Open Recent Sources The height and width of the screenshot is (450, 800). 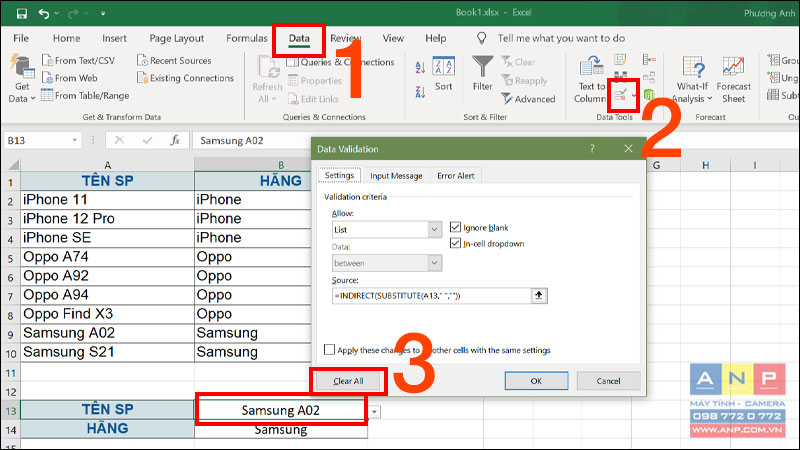pos(174,60)
